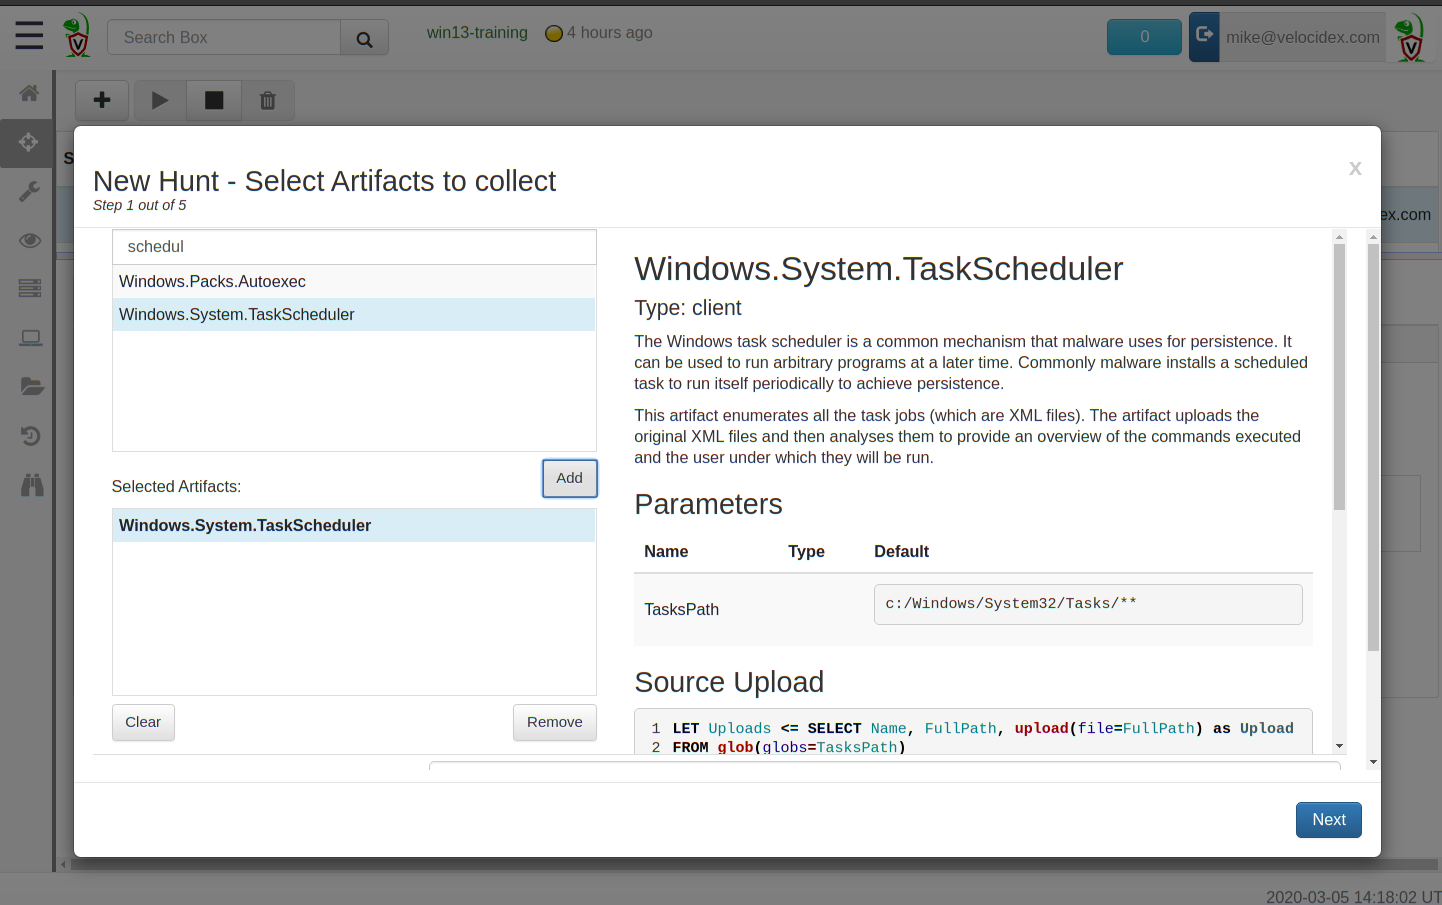The image size is (1442, 905).
Task: Close the New Hunt dialog with x
Action: tap(1355, 168)
